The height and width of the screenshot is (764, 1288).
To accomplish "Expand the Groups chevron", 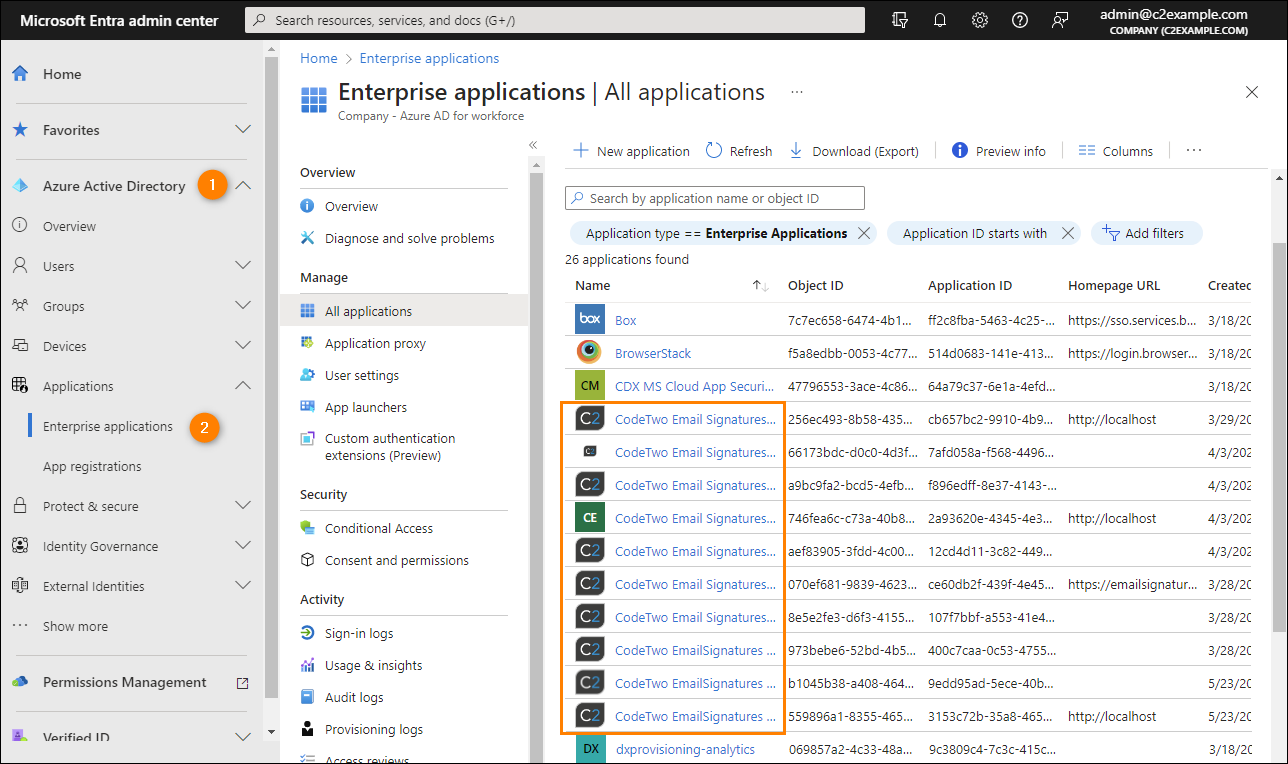I will coord(243,306).
